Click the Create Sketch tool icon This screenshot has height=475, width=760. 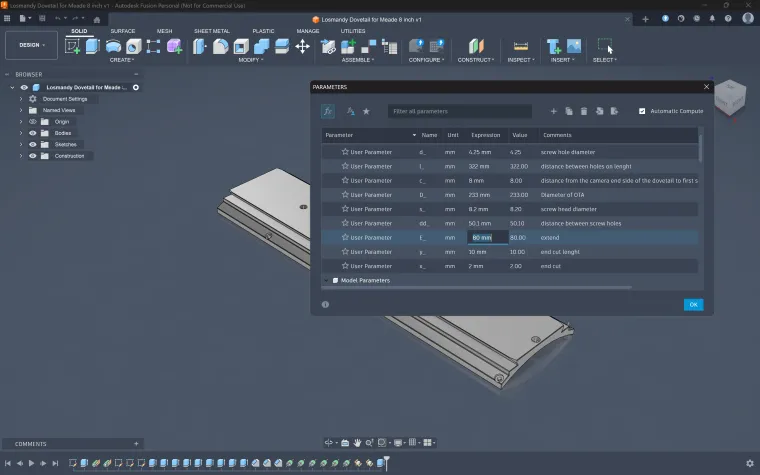(x=73, y=46)
